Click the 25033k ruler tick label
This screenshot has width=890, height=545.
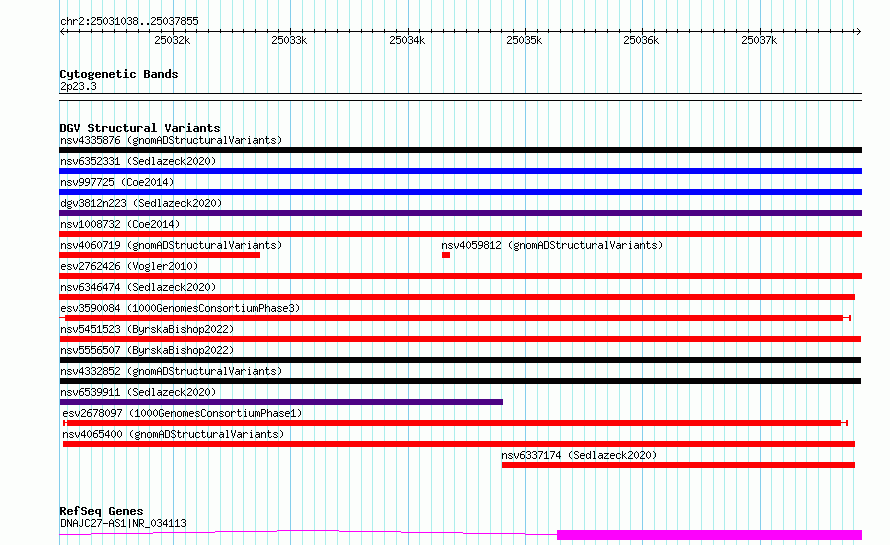coord(289,40)
